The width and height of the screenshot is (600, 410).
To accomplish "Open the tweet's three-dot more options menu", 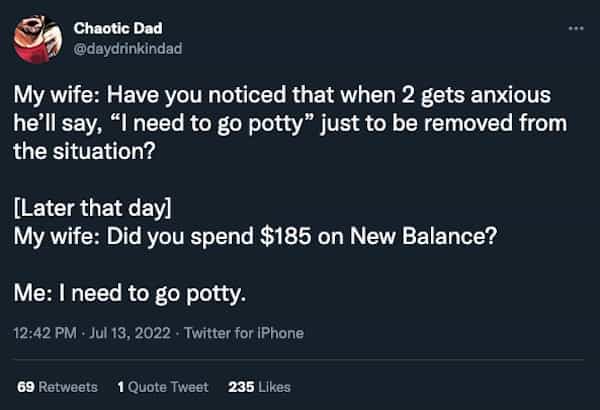I will [573, 28].
